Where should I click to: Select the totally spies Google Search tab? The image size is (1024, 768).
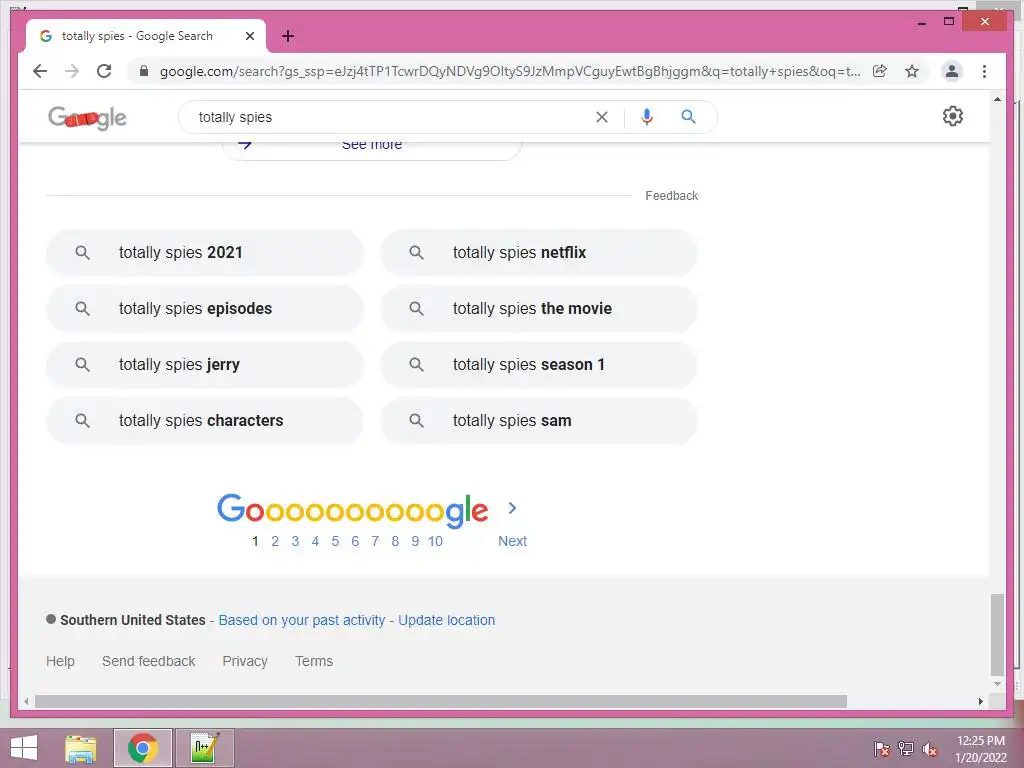click(146, 36)
